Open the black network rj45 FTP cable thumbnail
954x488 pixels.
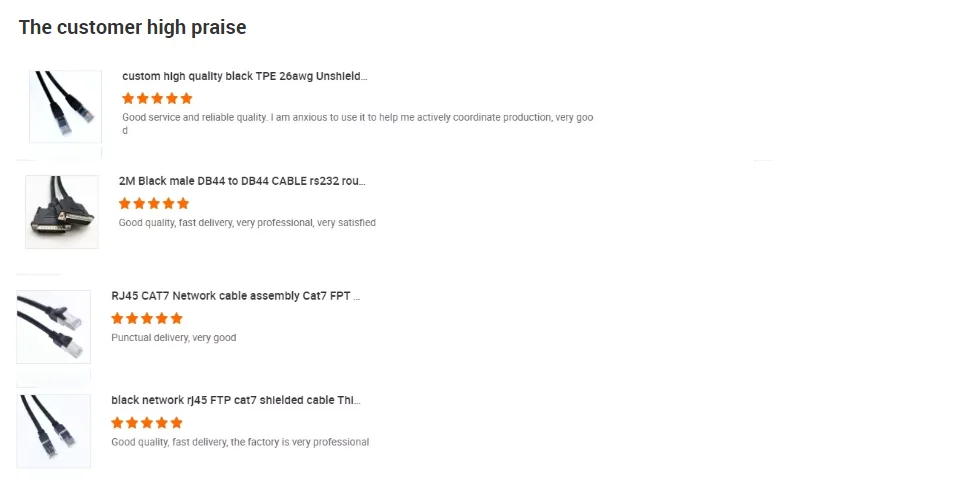pos(54,431)
